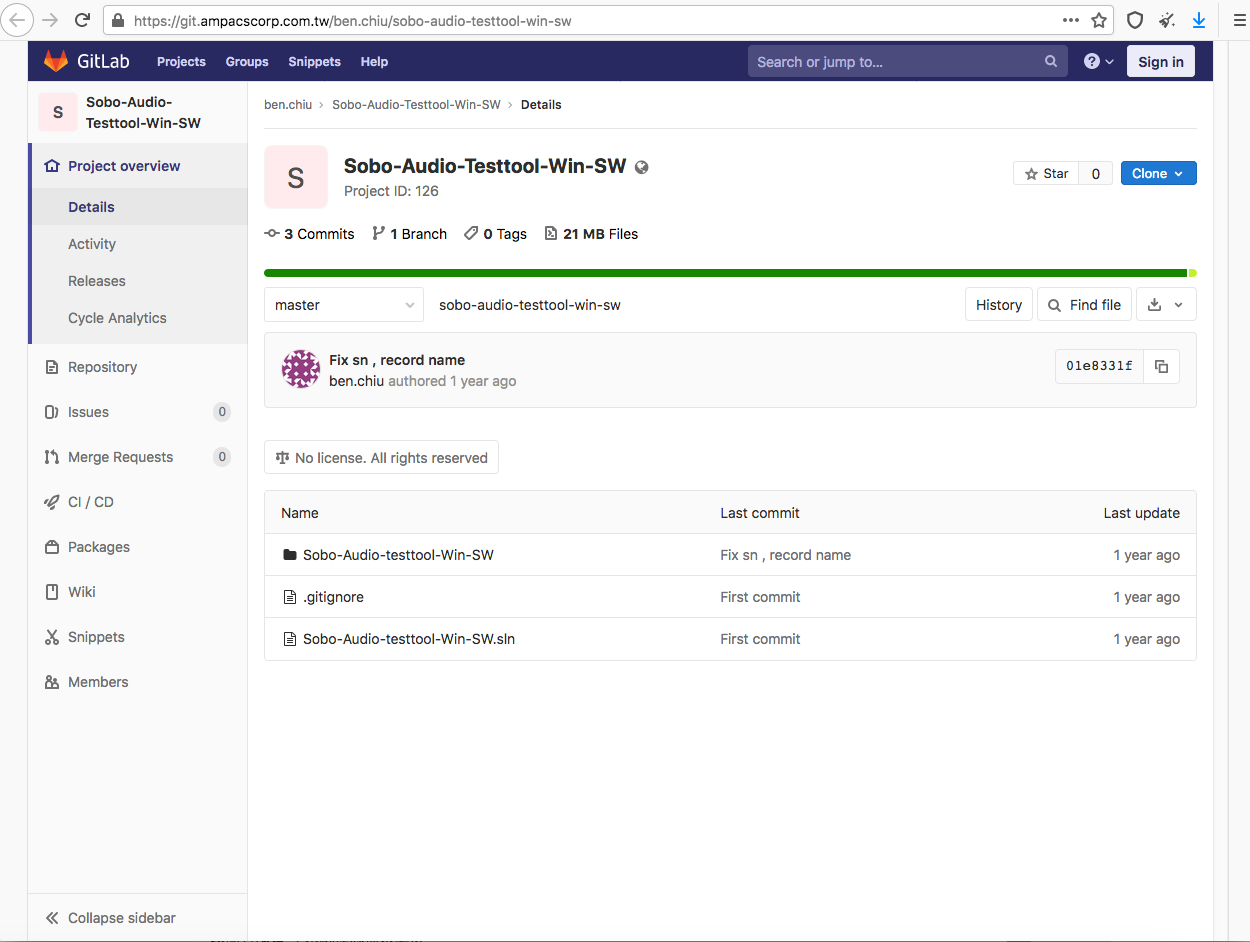Bookmark page with star icon in address bar
The height and width of the screenshot is (942, 1250).
pyautogui.click(x=1099, y=20)
